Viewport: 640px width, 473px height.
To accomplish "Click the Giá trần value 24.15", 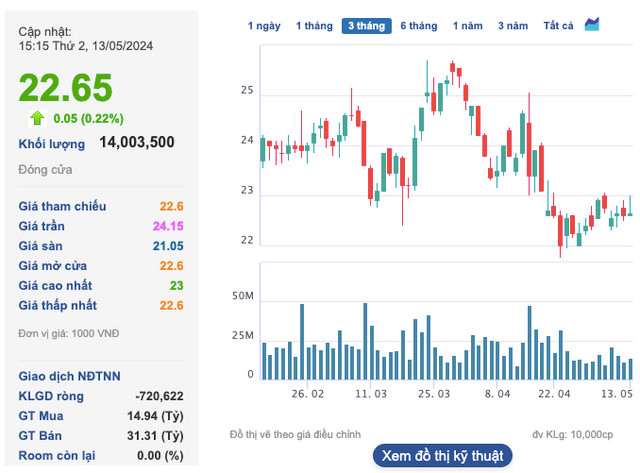I will coord(166,226).
